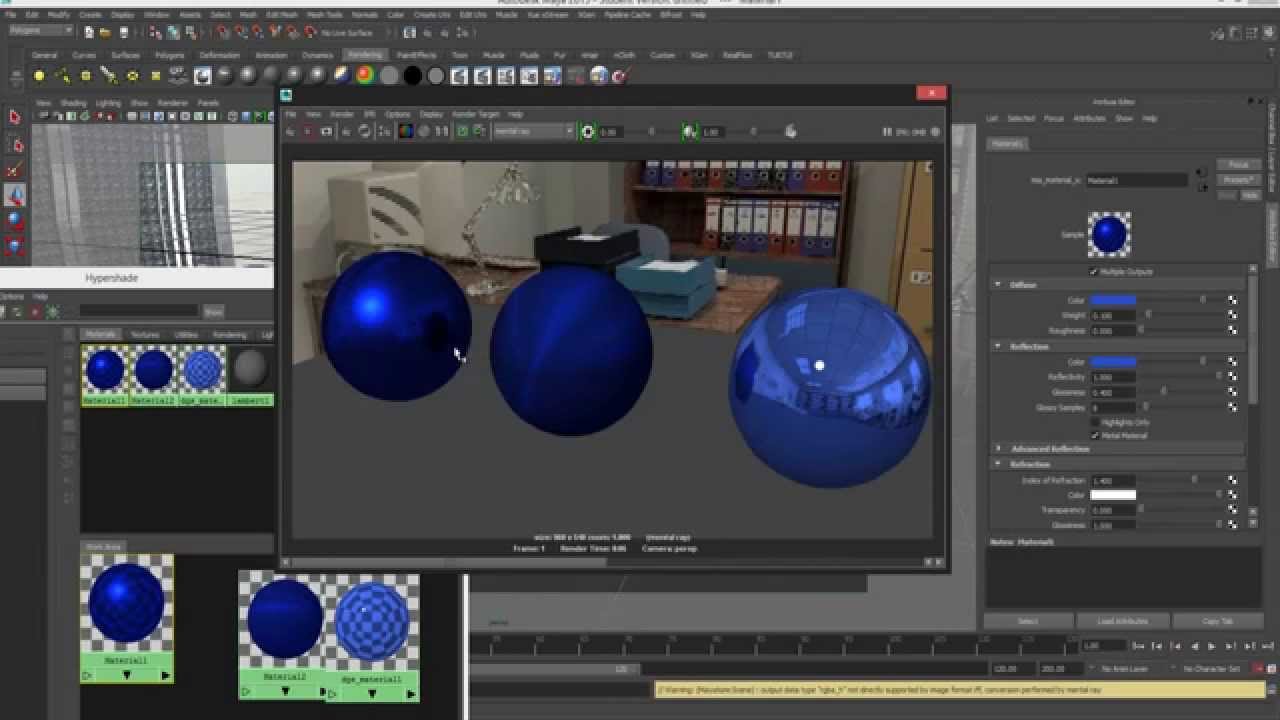Click the snapshot camera icon in Render View

326,131
